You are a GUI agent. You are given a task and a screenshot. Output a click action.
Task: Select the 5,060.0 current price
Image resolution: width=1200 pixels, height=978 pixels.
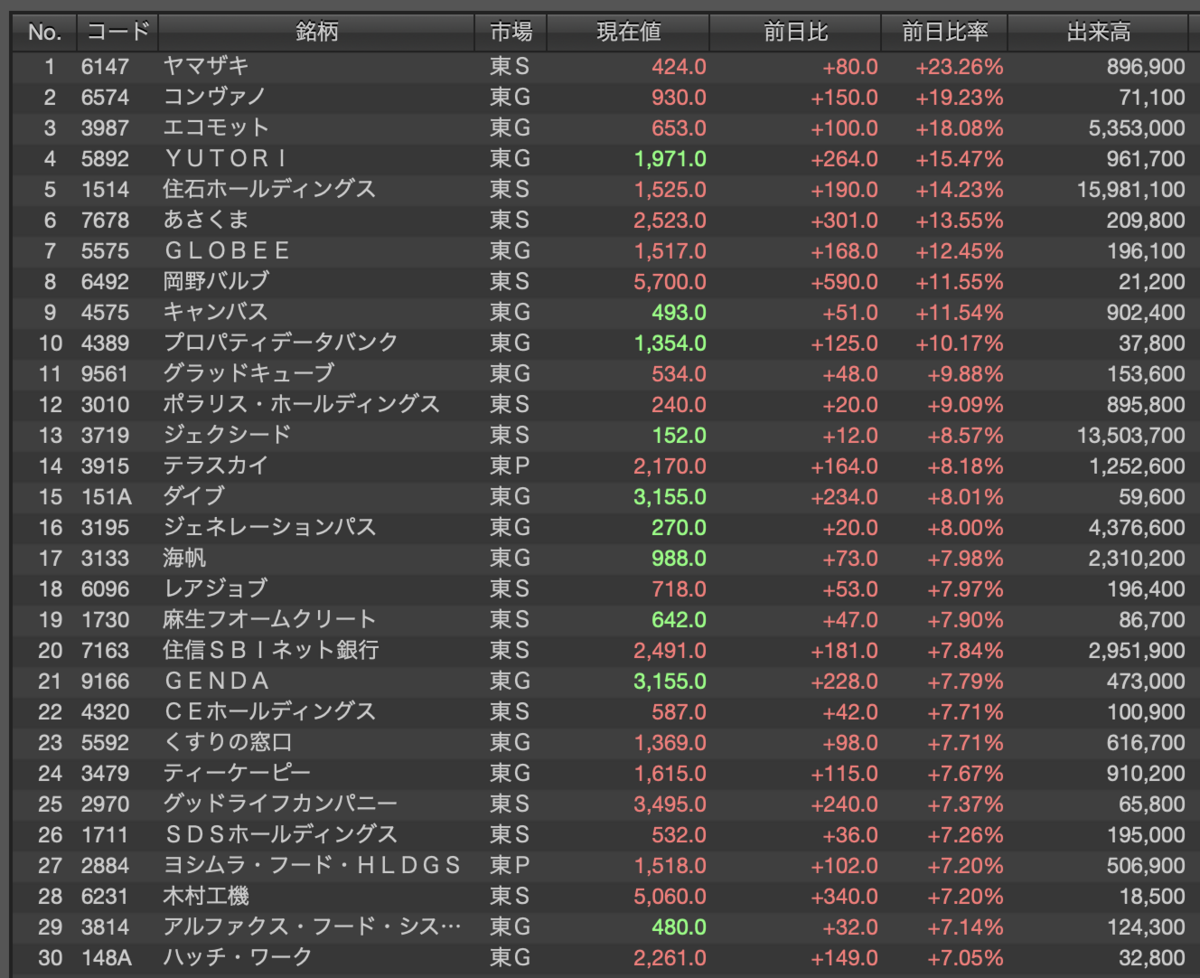[670, 897]
